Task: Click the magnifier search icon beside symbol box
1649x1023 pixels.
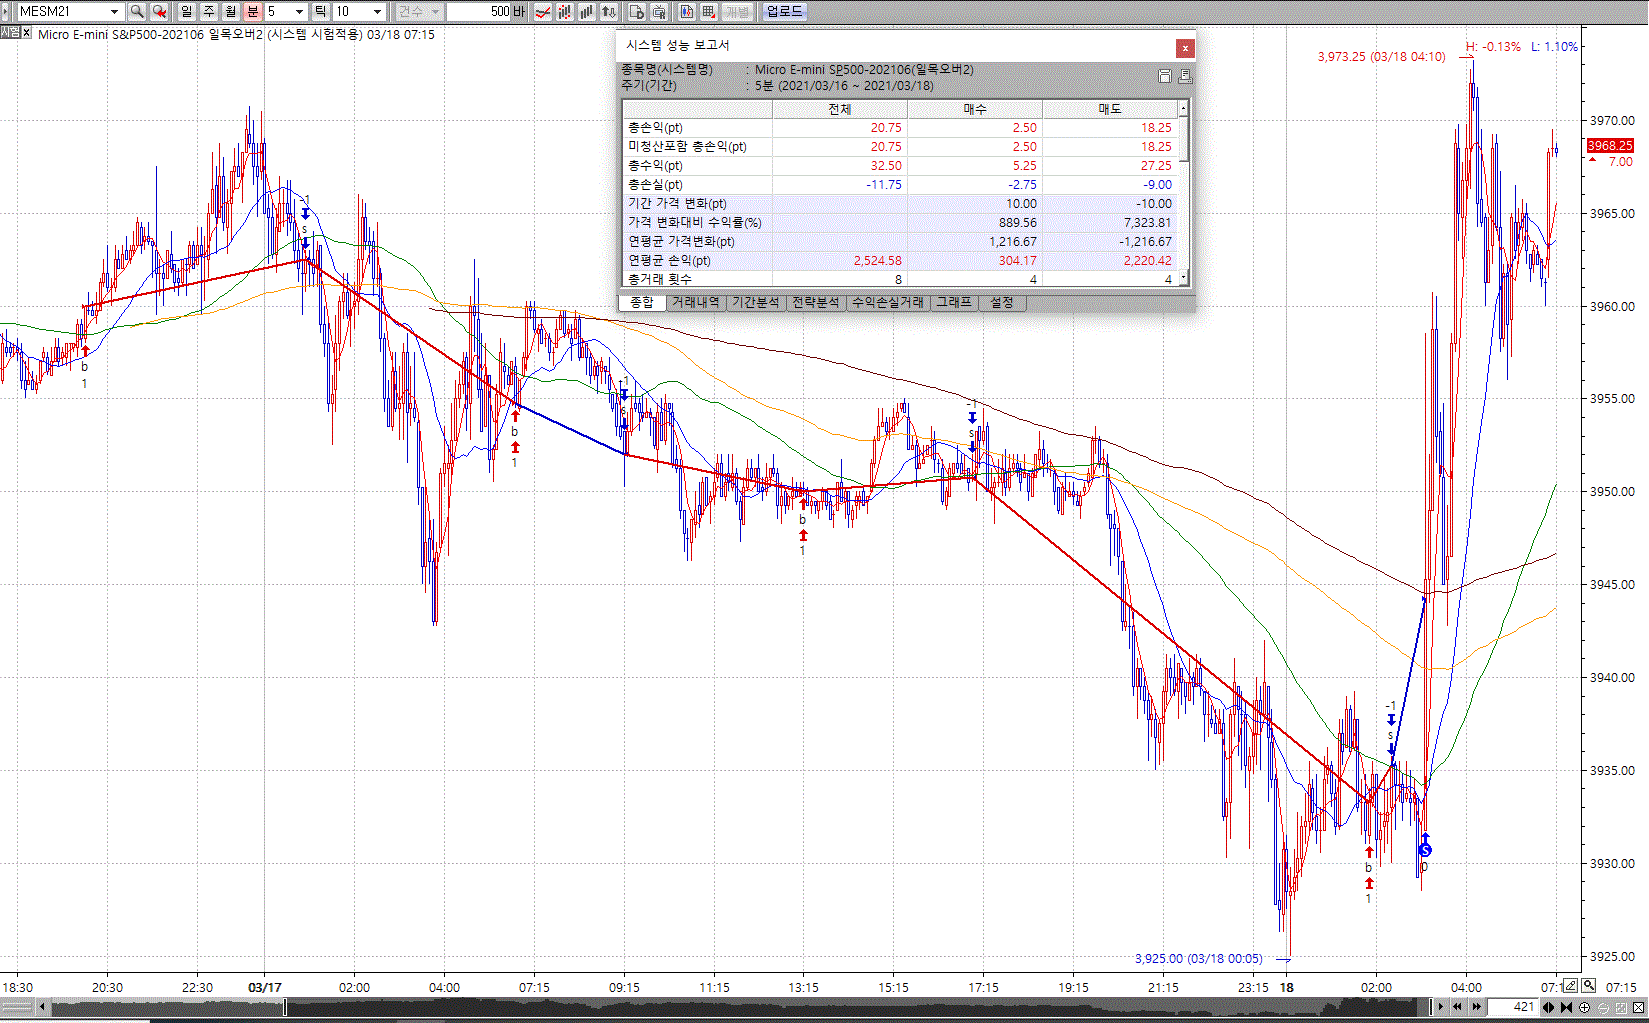Action: coord(137,11)
